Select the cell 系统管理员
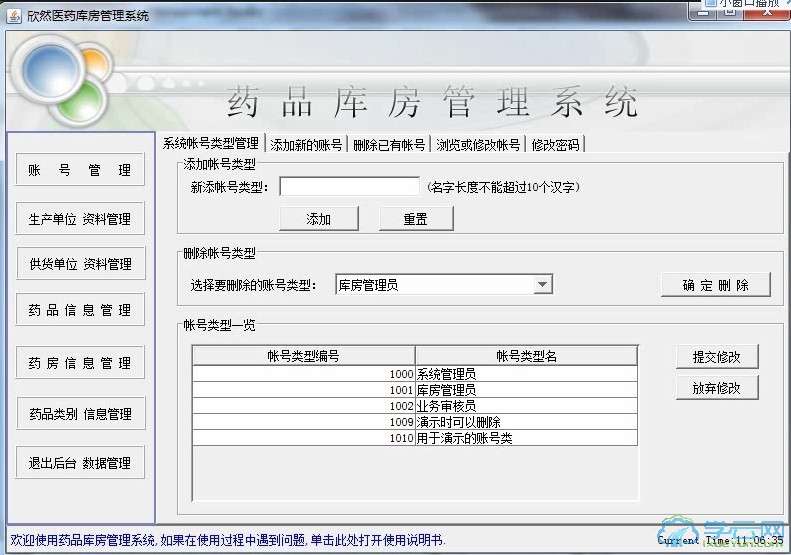This screenshot has height=555, width=791. pos(527,374)
